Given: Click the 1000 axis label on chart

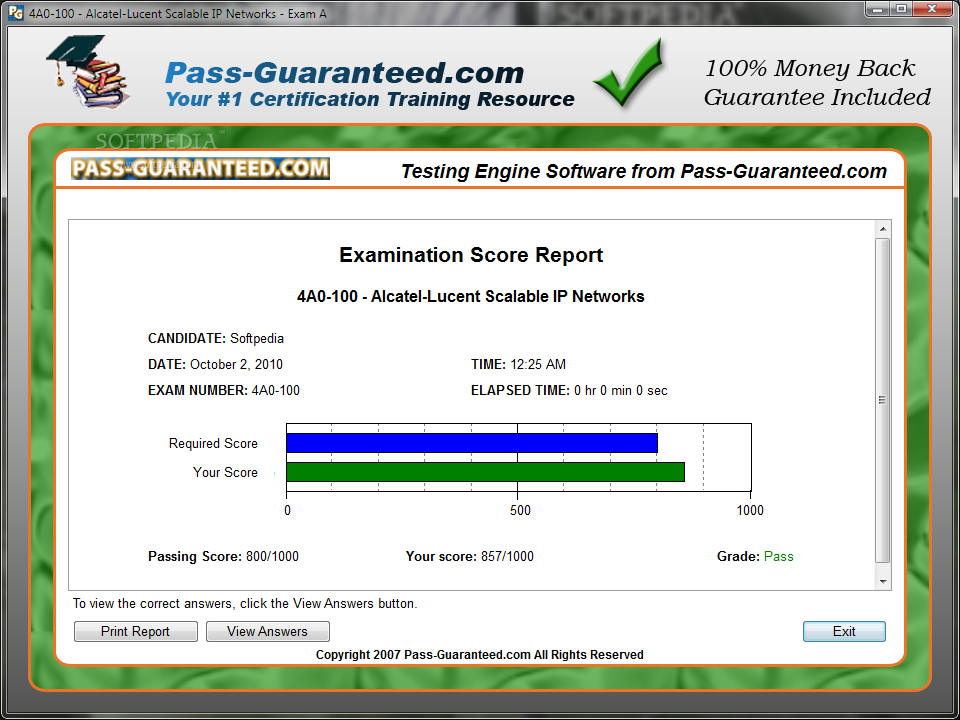Looking at the screenshot, I should pos(750,511).
